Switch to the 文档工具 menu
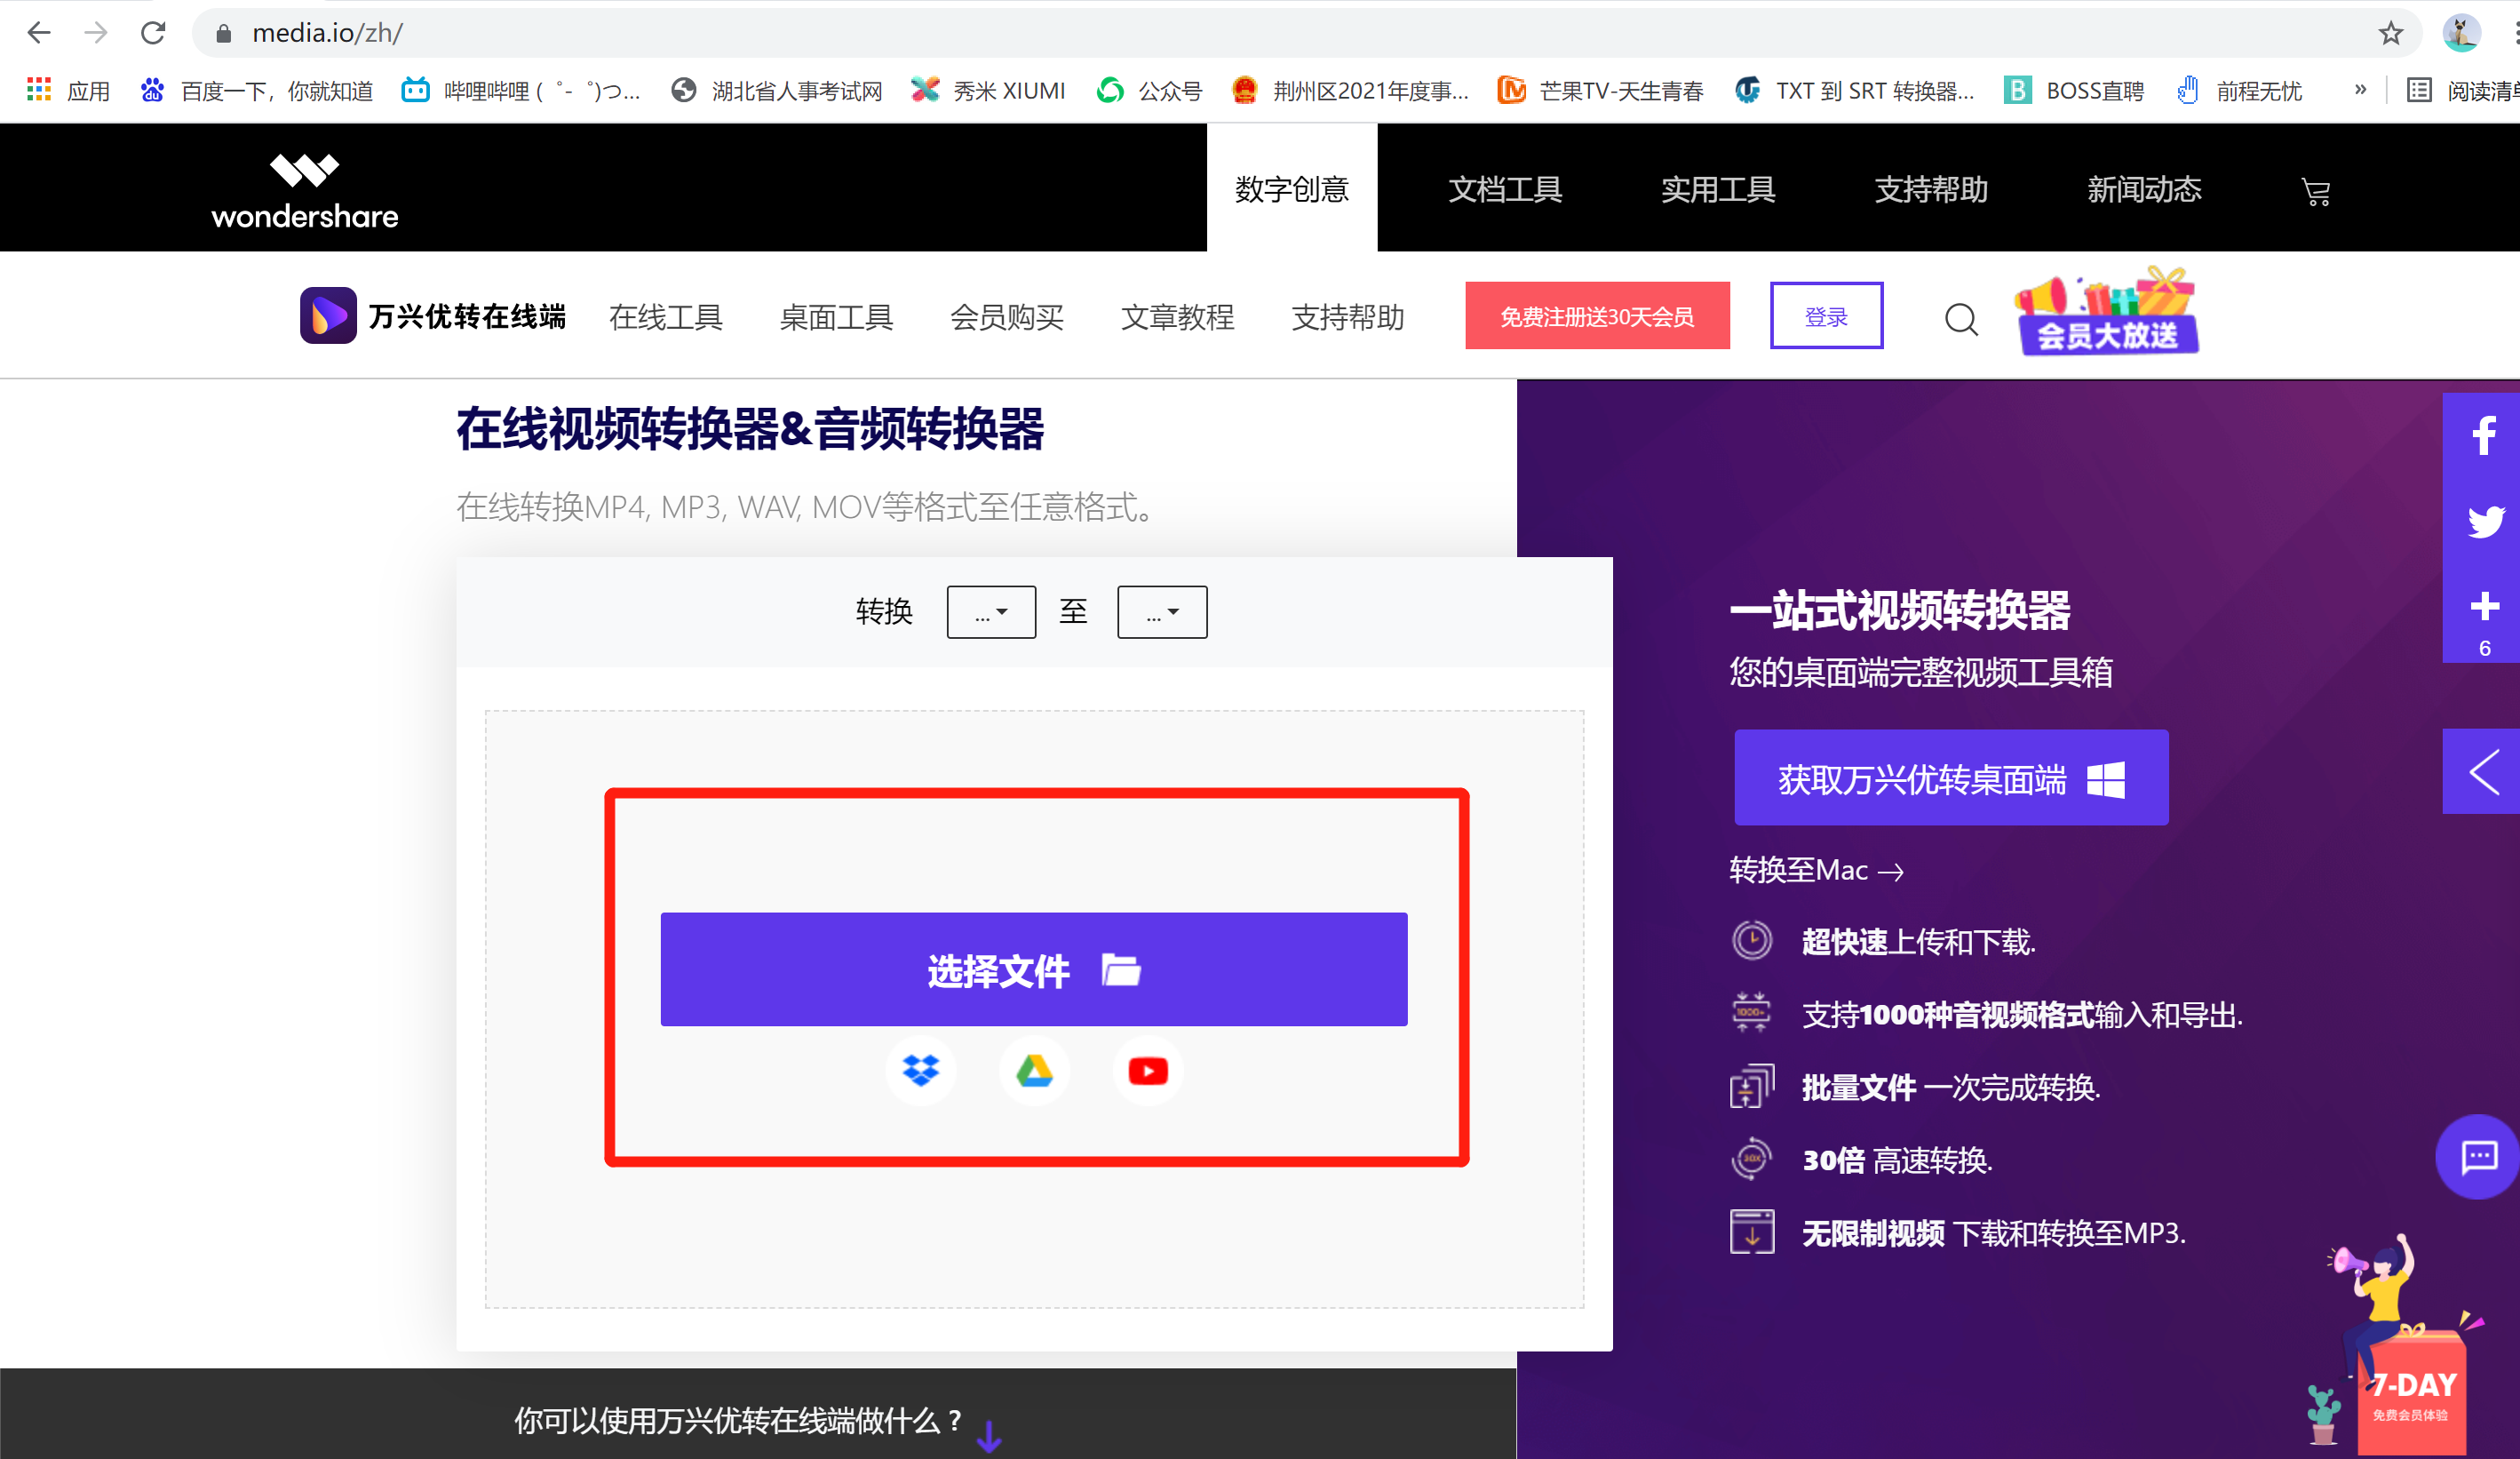The image size is (2520, 1459). [1504, 188]
